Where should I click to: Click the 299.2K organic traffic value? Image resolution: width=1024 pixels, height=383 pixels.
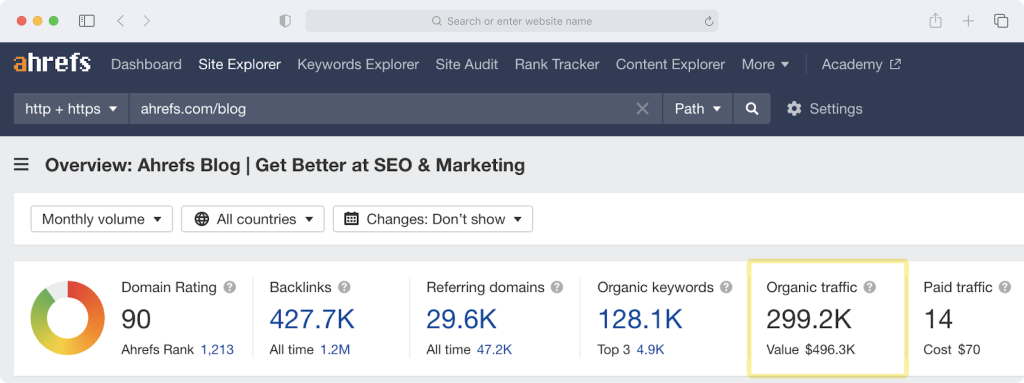808,319
